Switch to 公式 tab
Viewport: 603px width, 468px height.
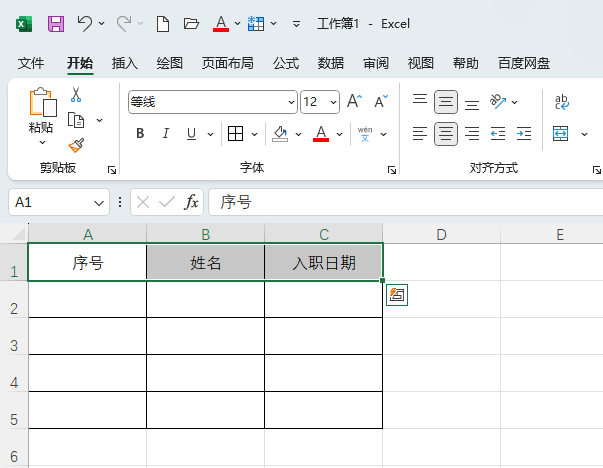click(x=286, y=63)
